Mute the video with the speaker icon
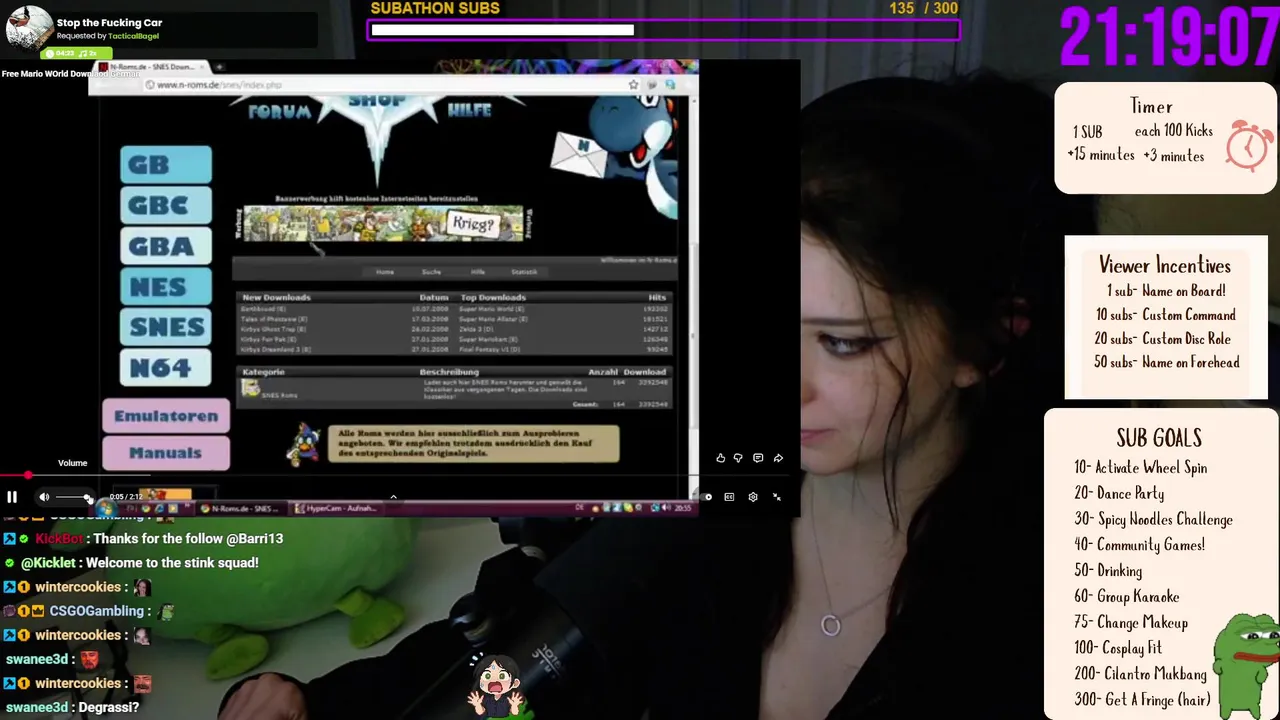The height and width of the screenshot is (720, 1280). click(x=44, y=497)
